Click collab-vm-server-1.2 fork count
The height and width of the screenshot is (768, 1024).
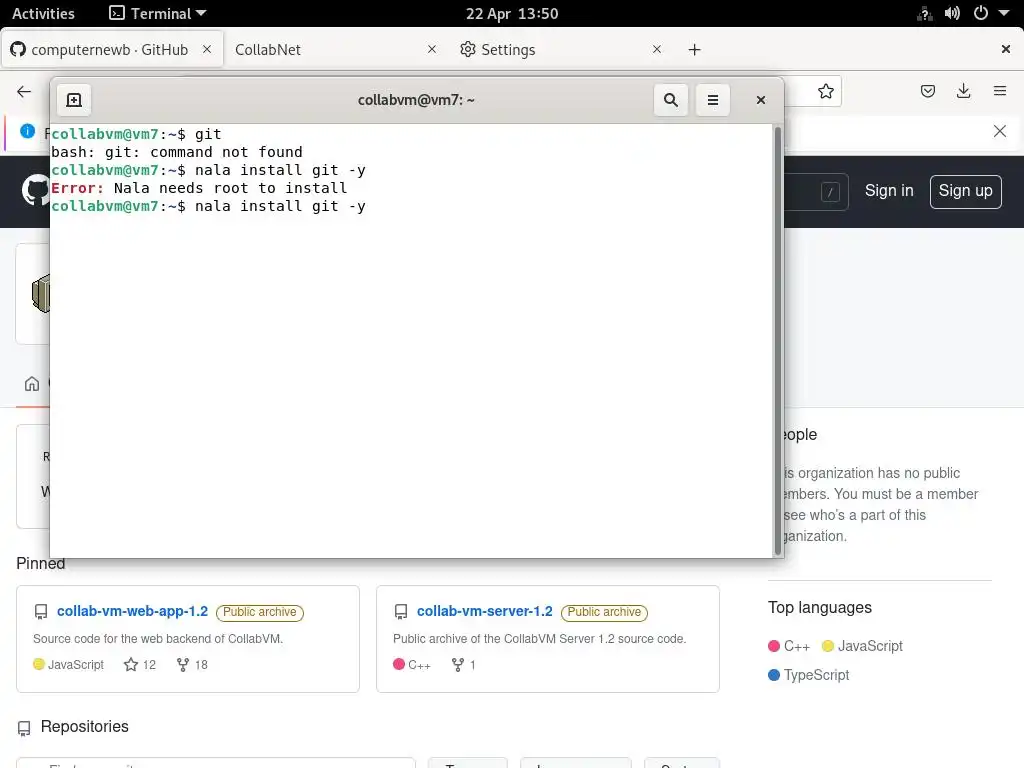[x=464, y=665]
